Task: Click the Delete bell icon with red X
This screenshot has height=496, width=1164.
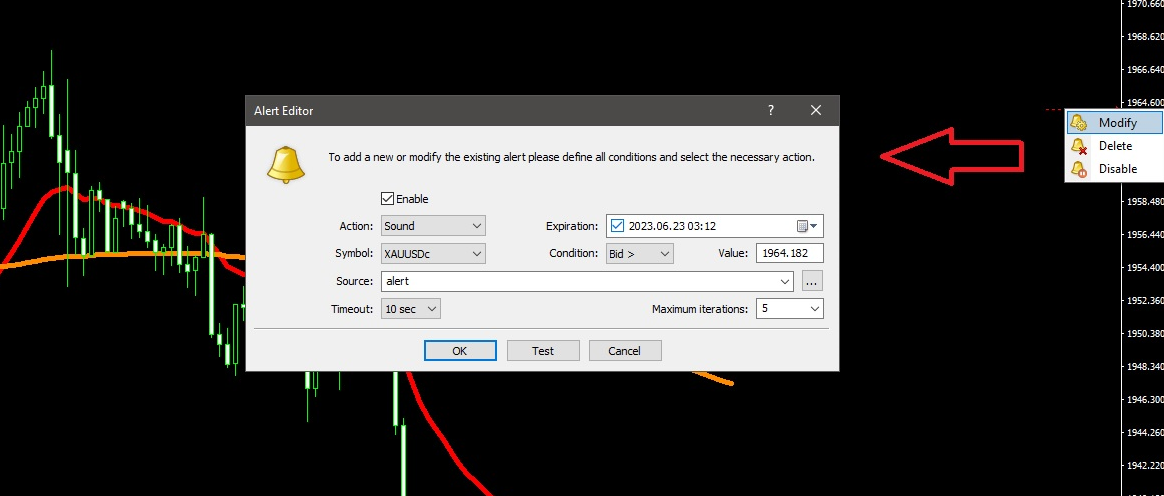Action: click(1078, 146)
